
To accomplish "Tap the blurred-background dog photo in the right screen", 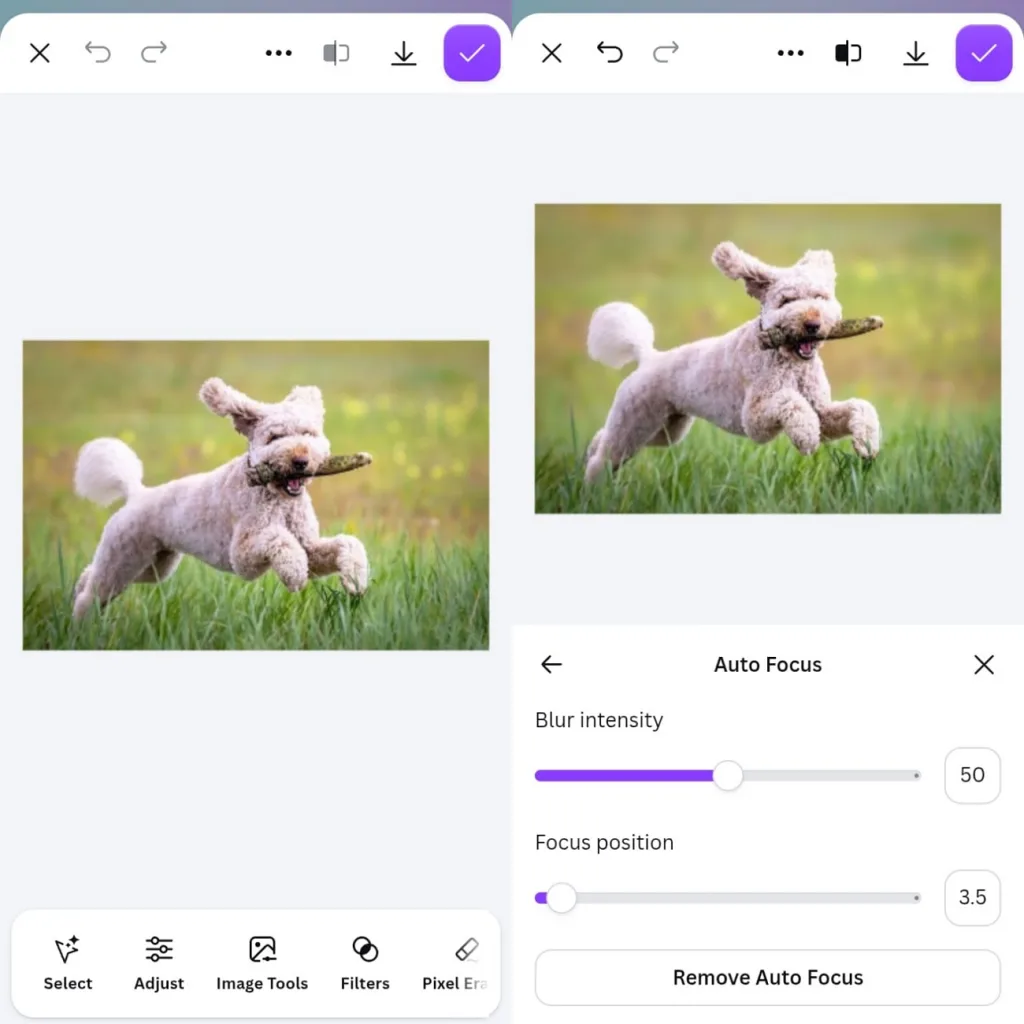I will click(x=768, y=359).
